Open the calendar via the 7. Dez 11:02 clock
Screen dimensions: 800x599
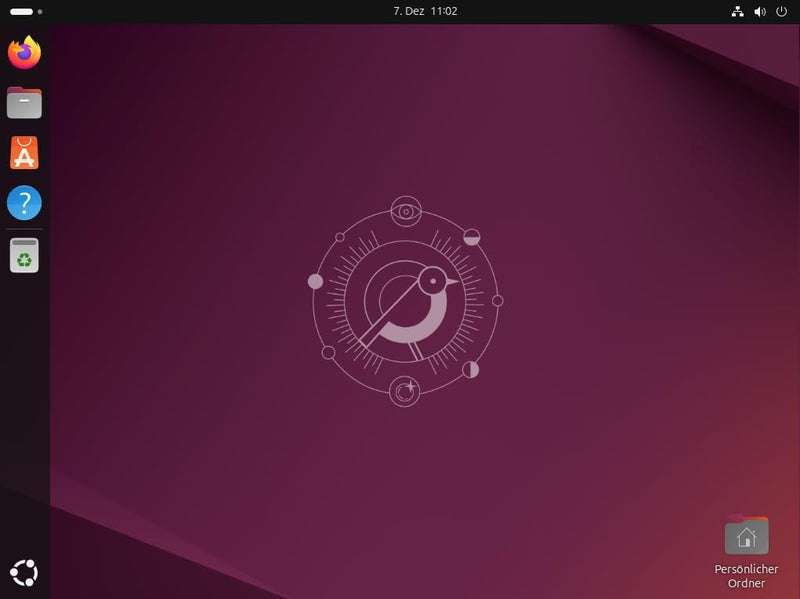(425, 11)
